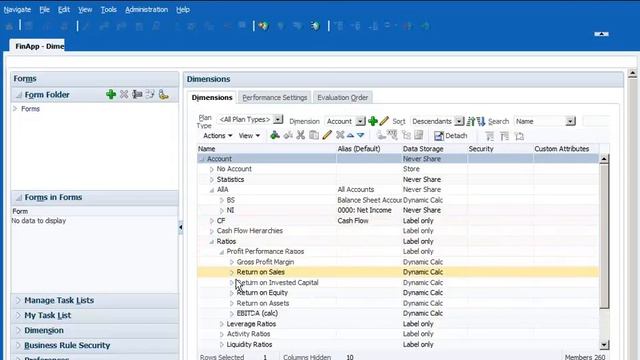This screenshot has height=360, width=640.
Task: Open the File menu
Action: pyautogui.click(x=44, y=9)
